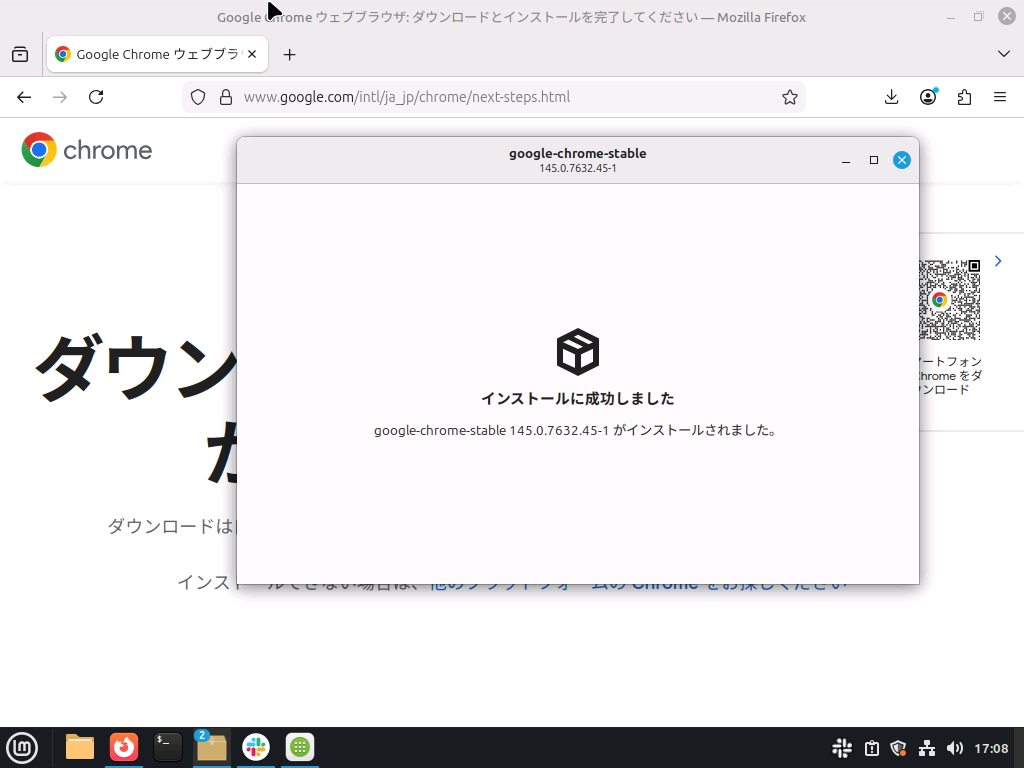Open a new browser tab
The image size is (1024, 768).
pos(290,54)
